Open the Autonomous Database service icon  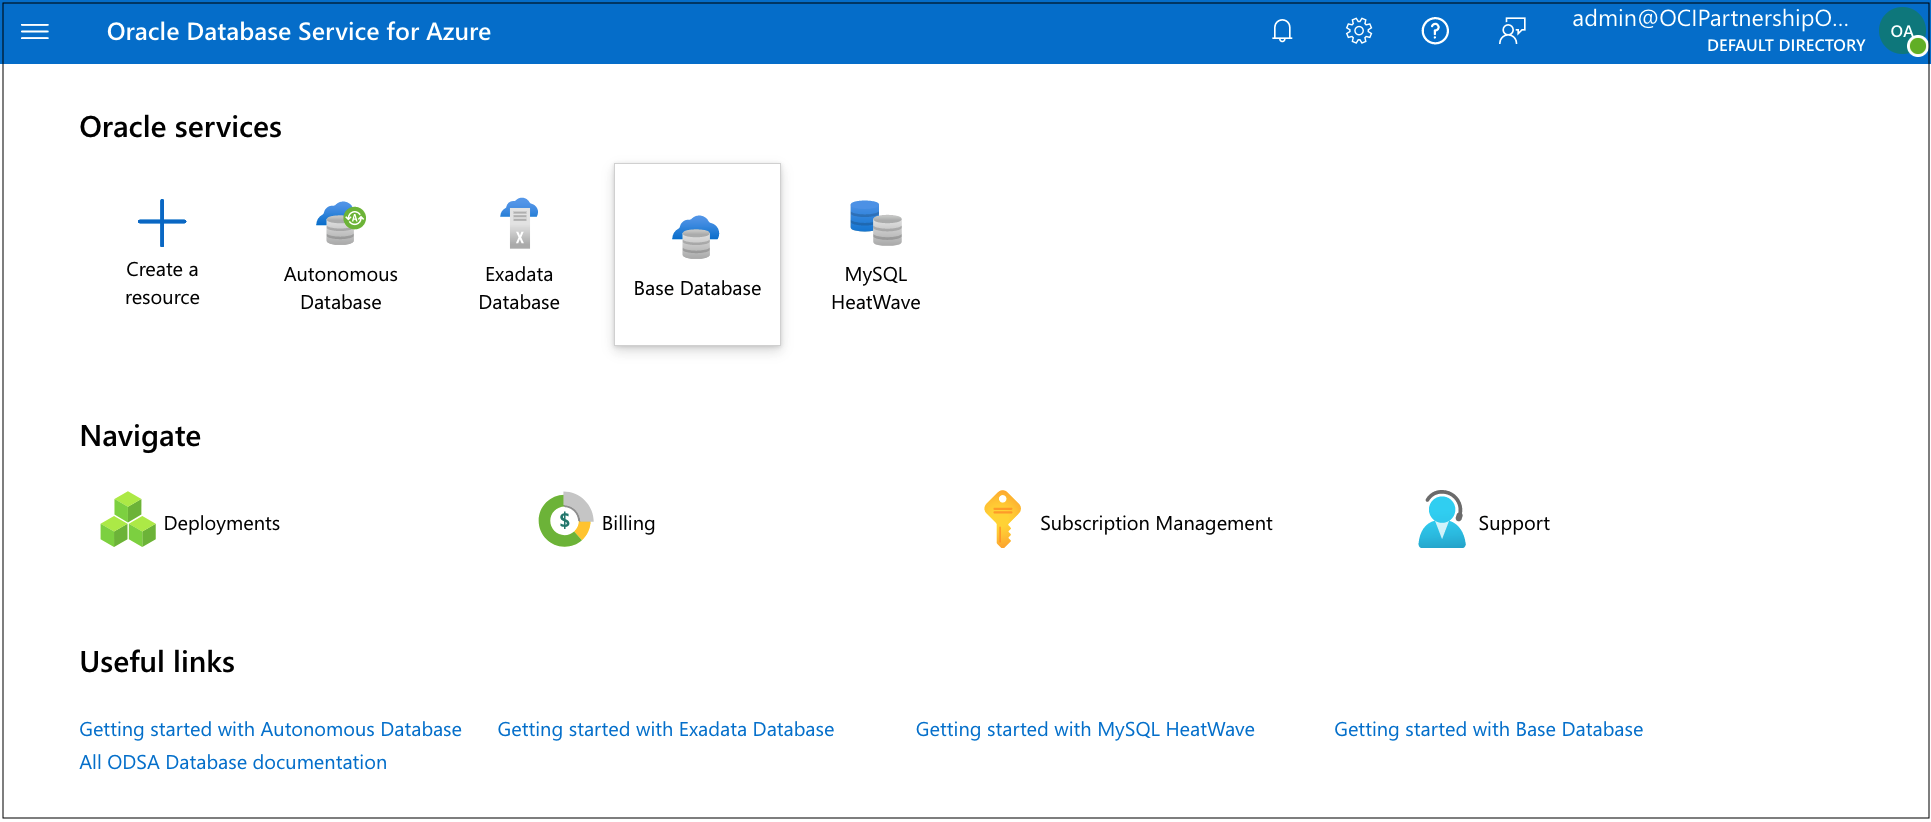click(341, 223)
